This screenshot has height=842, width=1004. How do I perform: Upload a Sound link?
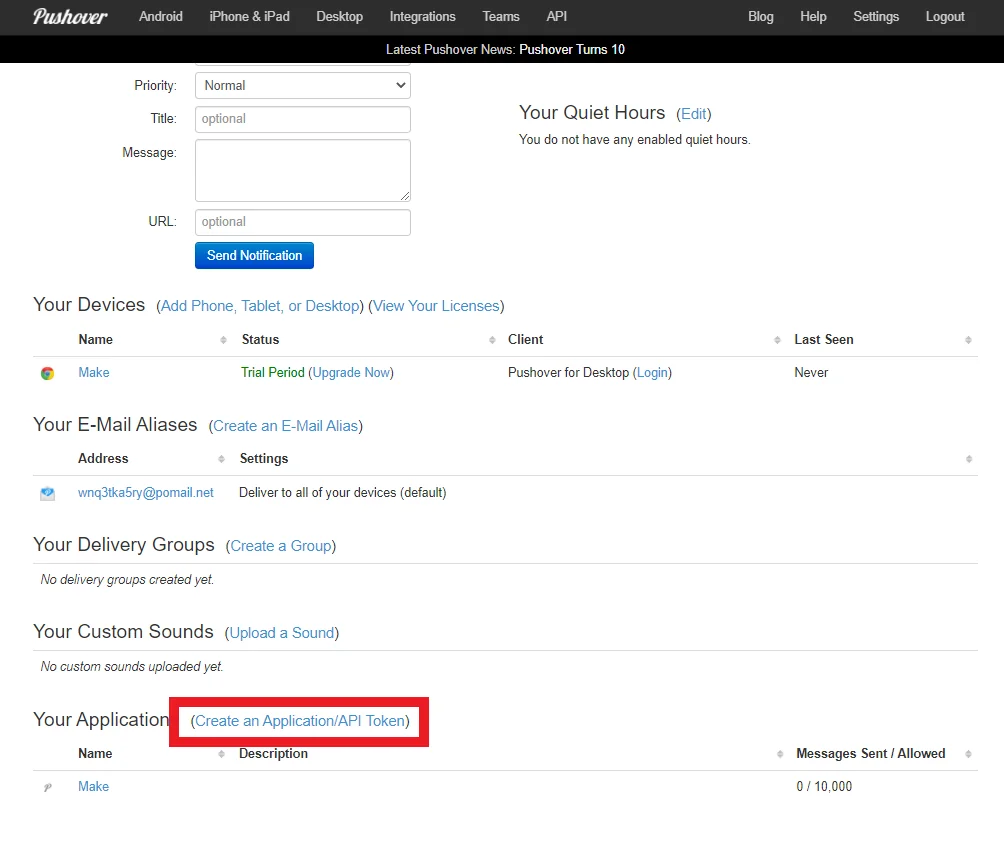(x=282, y=633)
